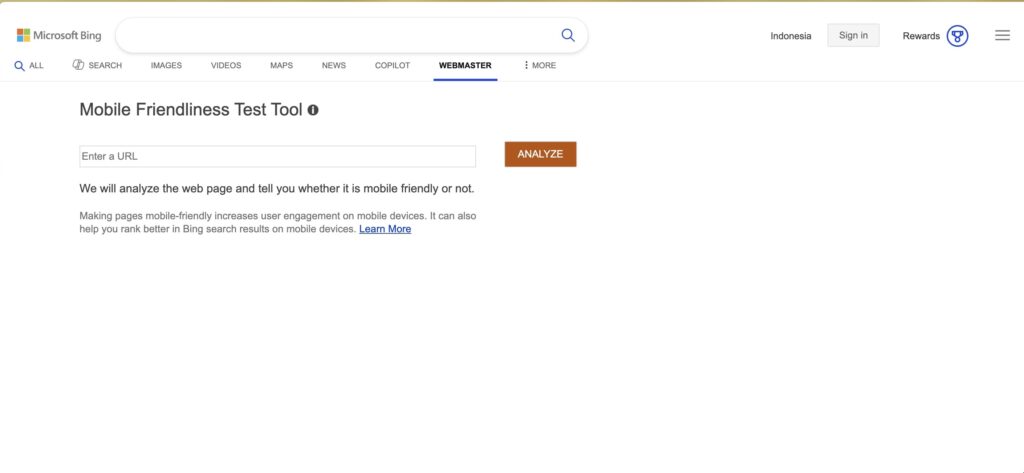Switch to the IMAGES tab
The height and width of the screenshot is (473, 1024).
point(166,65)
